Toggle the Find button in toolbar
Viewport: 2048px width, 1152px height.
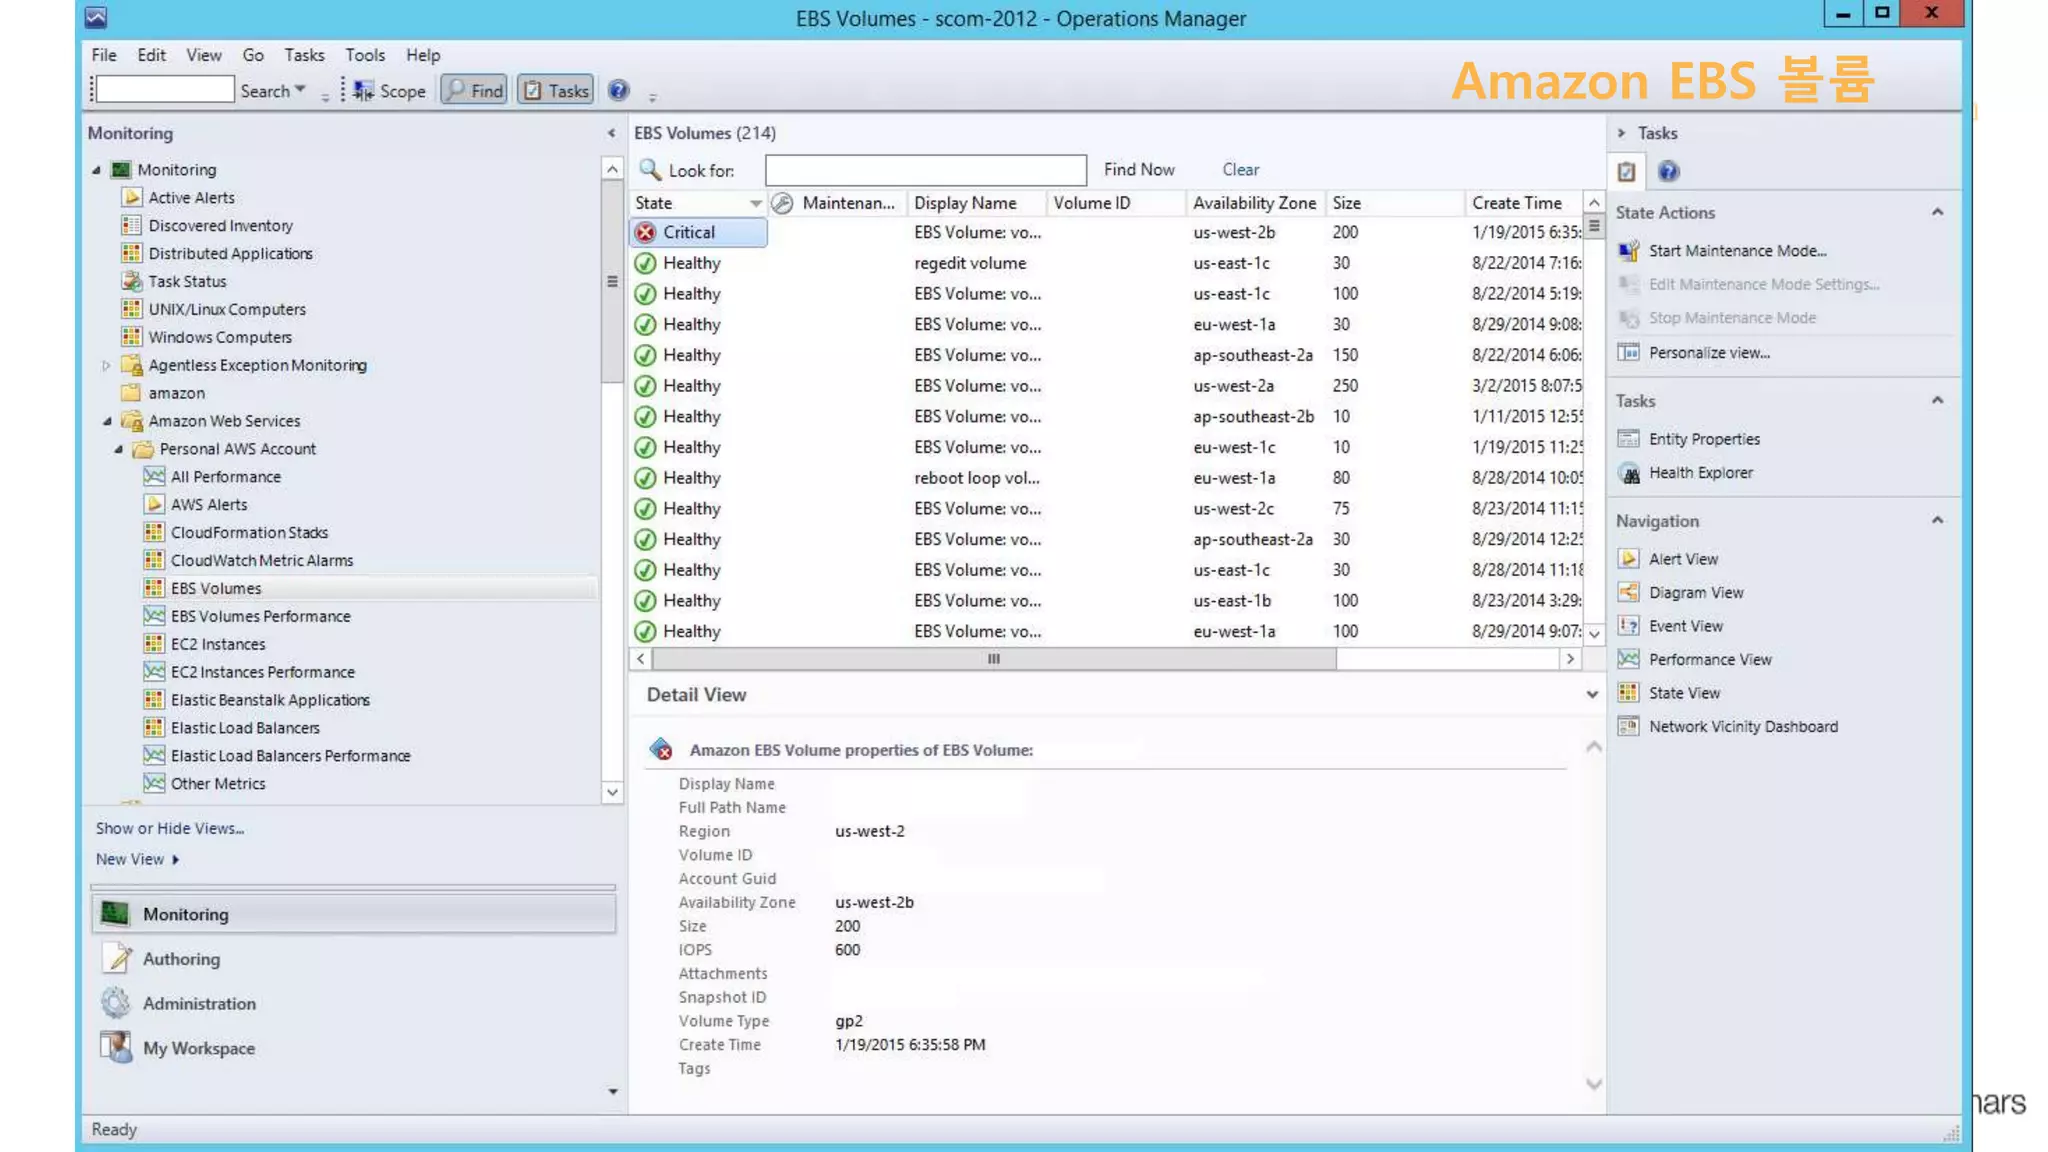coord(475,91)
